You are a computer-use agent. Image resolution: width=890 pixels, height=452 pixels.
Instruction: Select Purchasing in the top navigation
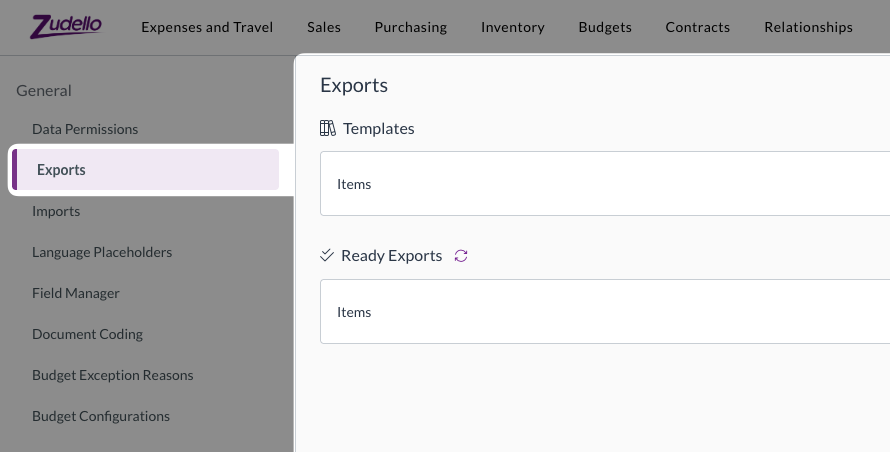pos(411,27)
